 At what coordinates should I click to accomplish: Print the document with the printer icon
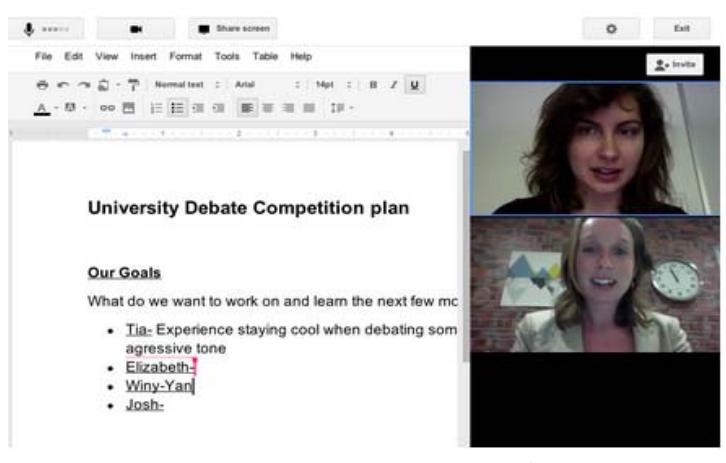click(43, 85)
